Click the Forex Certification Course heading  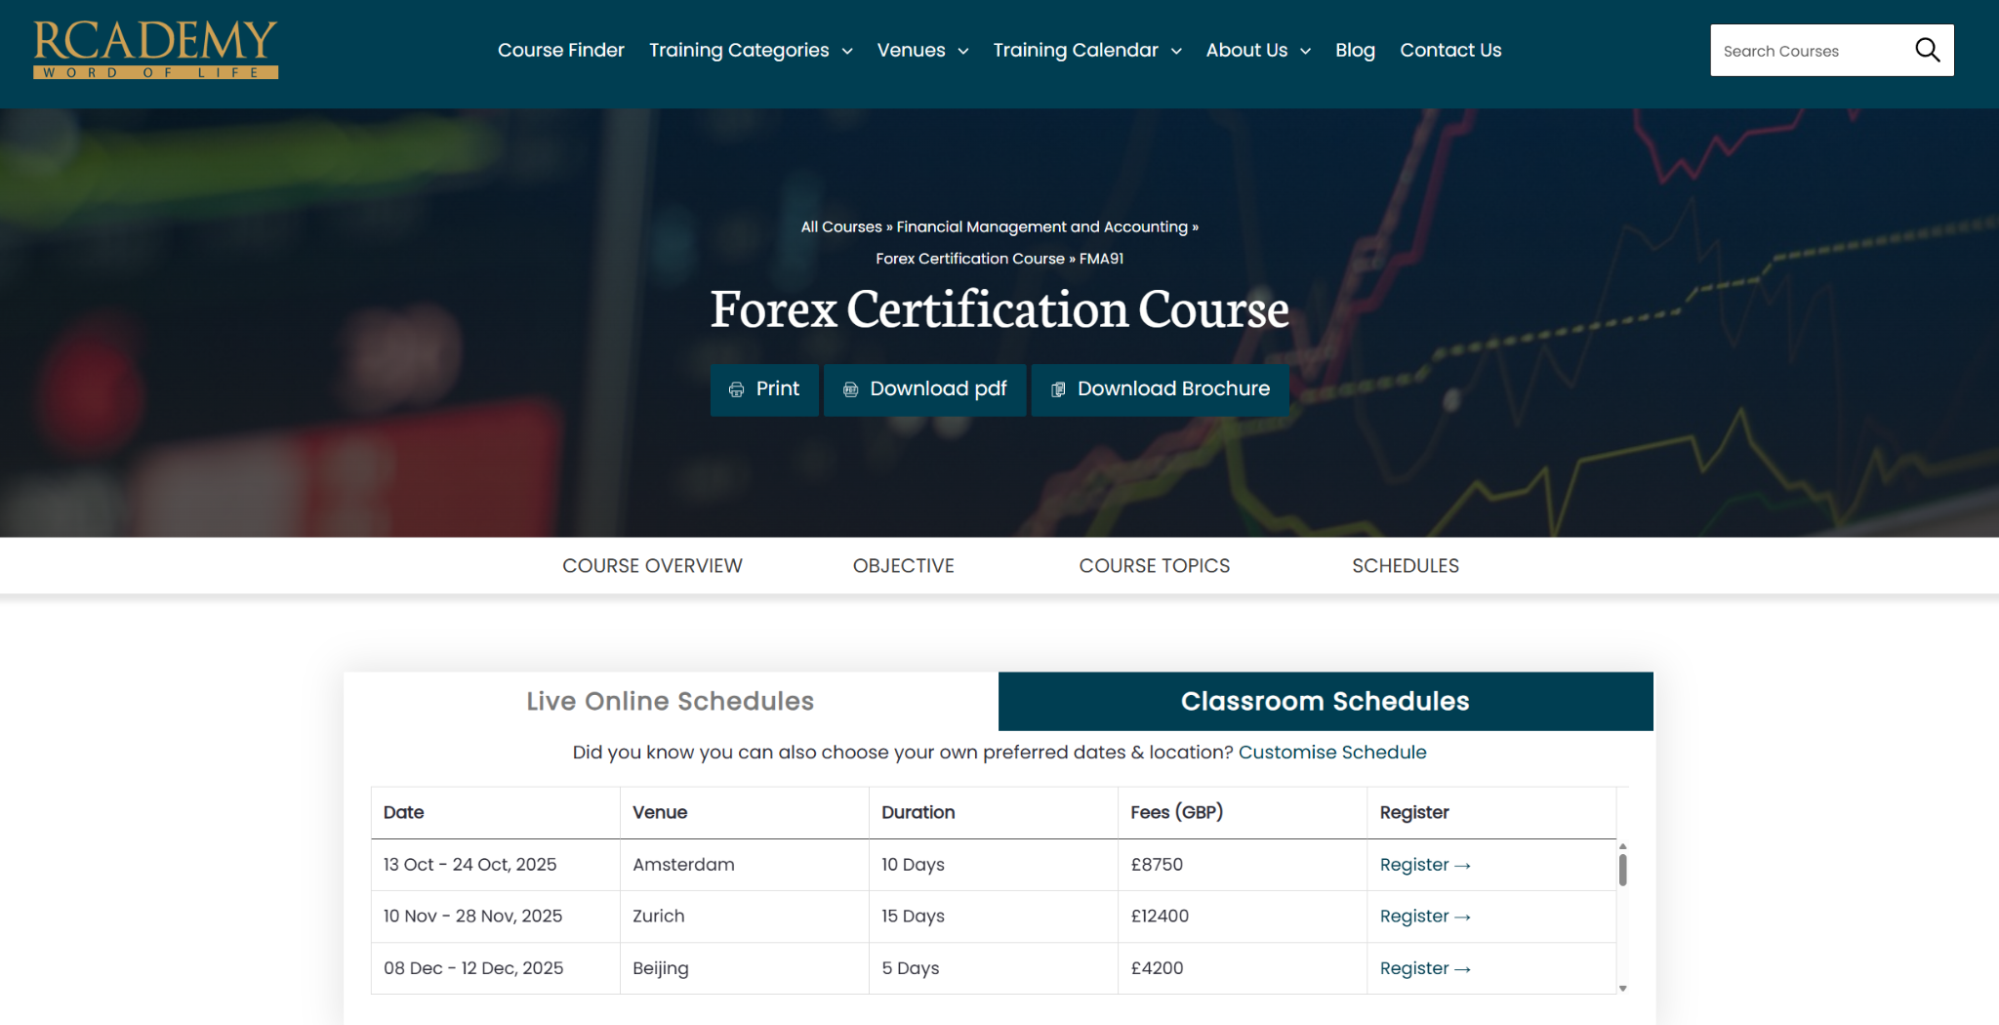(999, 309)
